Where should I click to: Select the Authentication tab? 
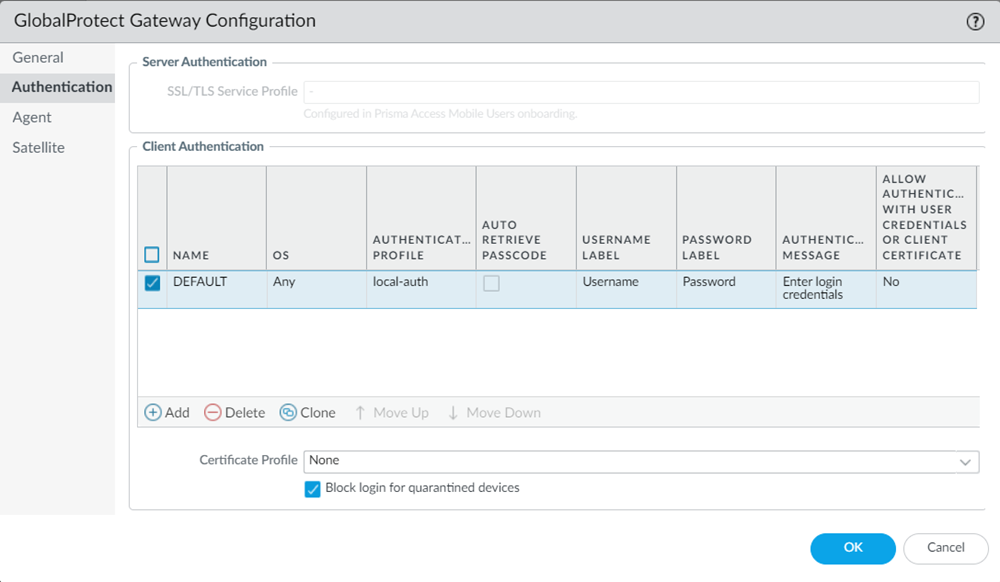click(62, 87)
